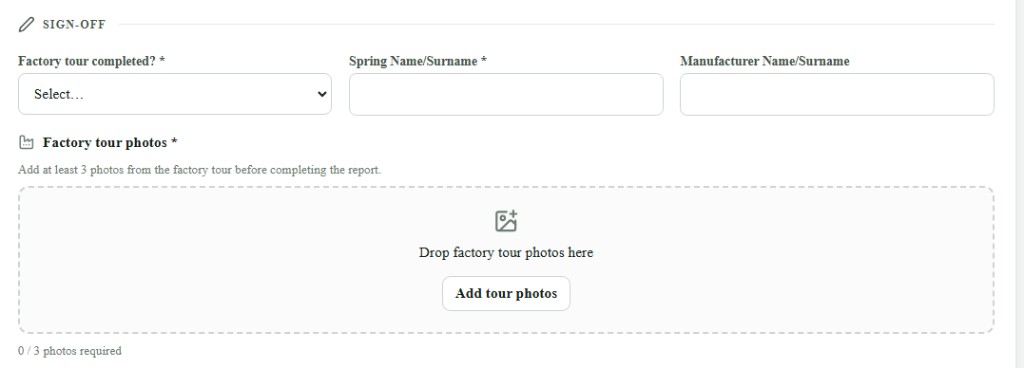Image resolution: width=1024 pixels, height=368 pixels.
Task: Focus the Manufacturer Name/Surname input field
Action: (x=837, y=94)
